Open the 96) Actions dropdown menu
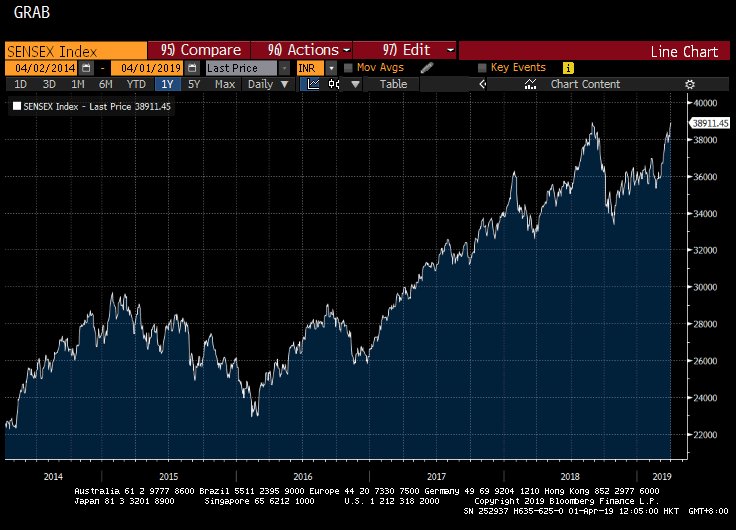Screen dimensions: 736x530 [x=302, y=50]
